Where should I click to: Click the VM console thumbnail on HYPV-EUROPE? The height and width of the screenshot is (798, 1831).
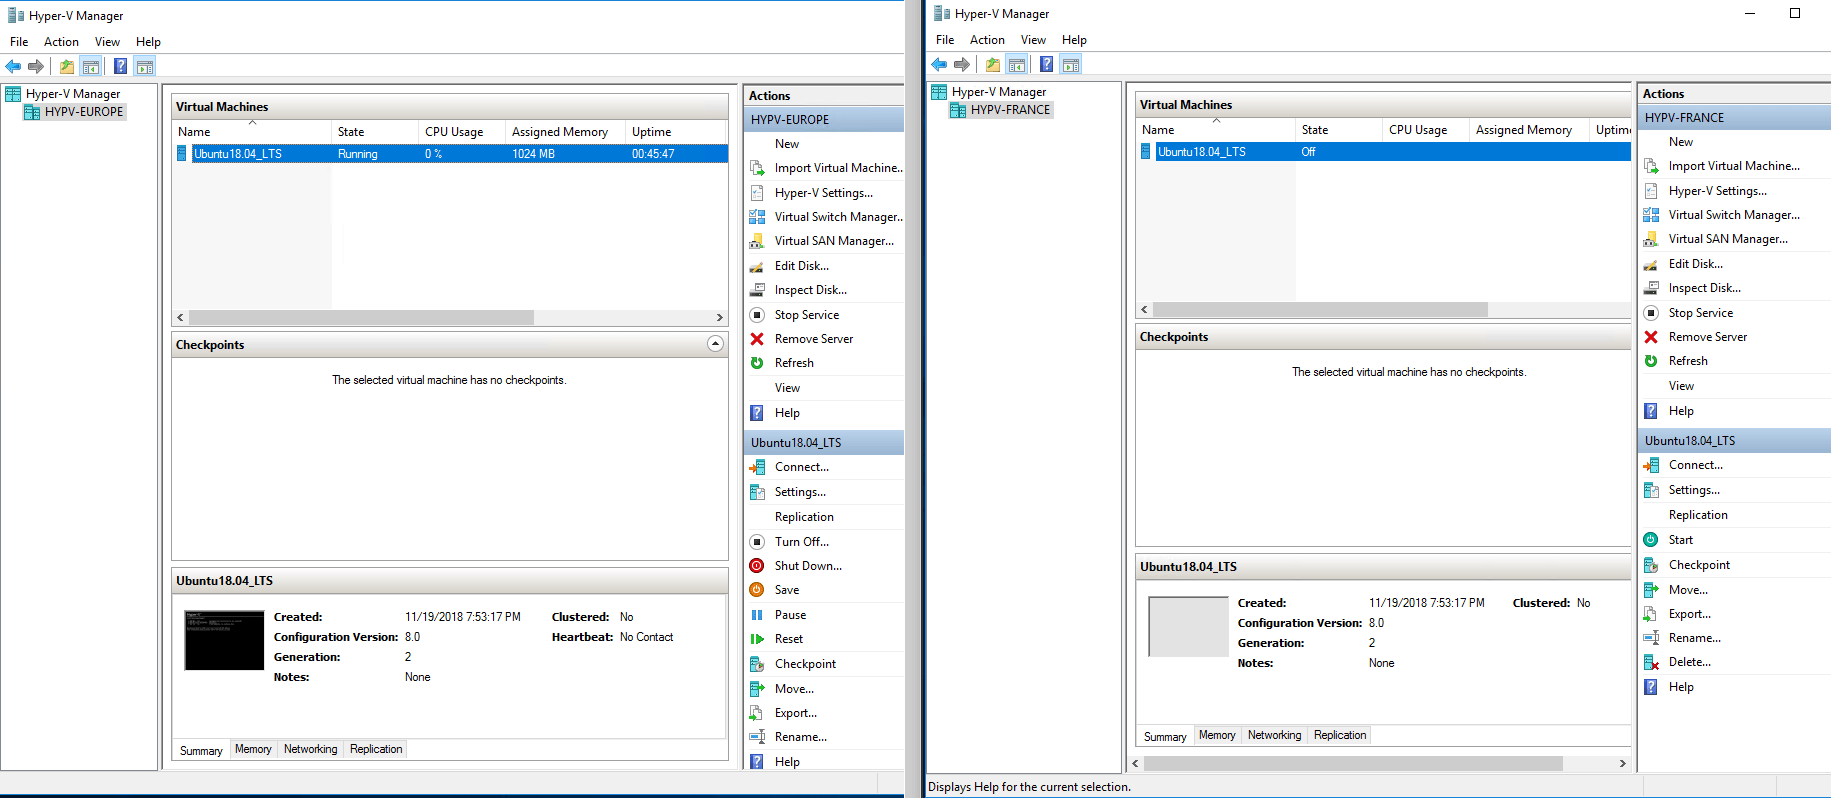(224, 640)
